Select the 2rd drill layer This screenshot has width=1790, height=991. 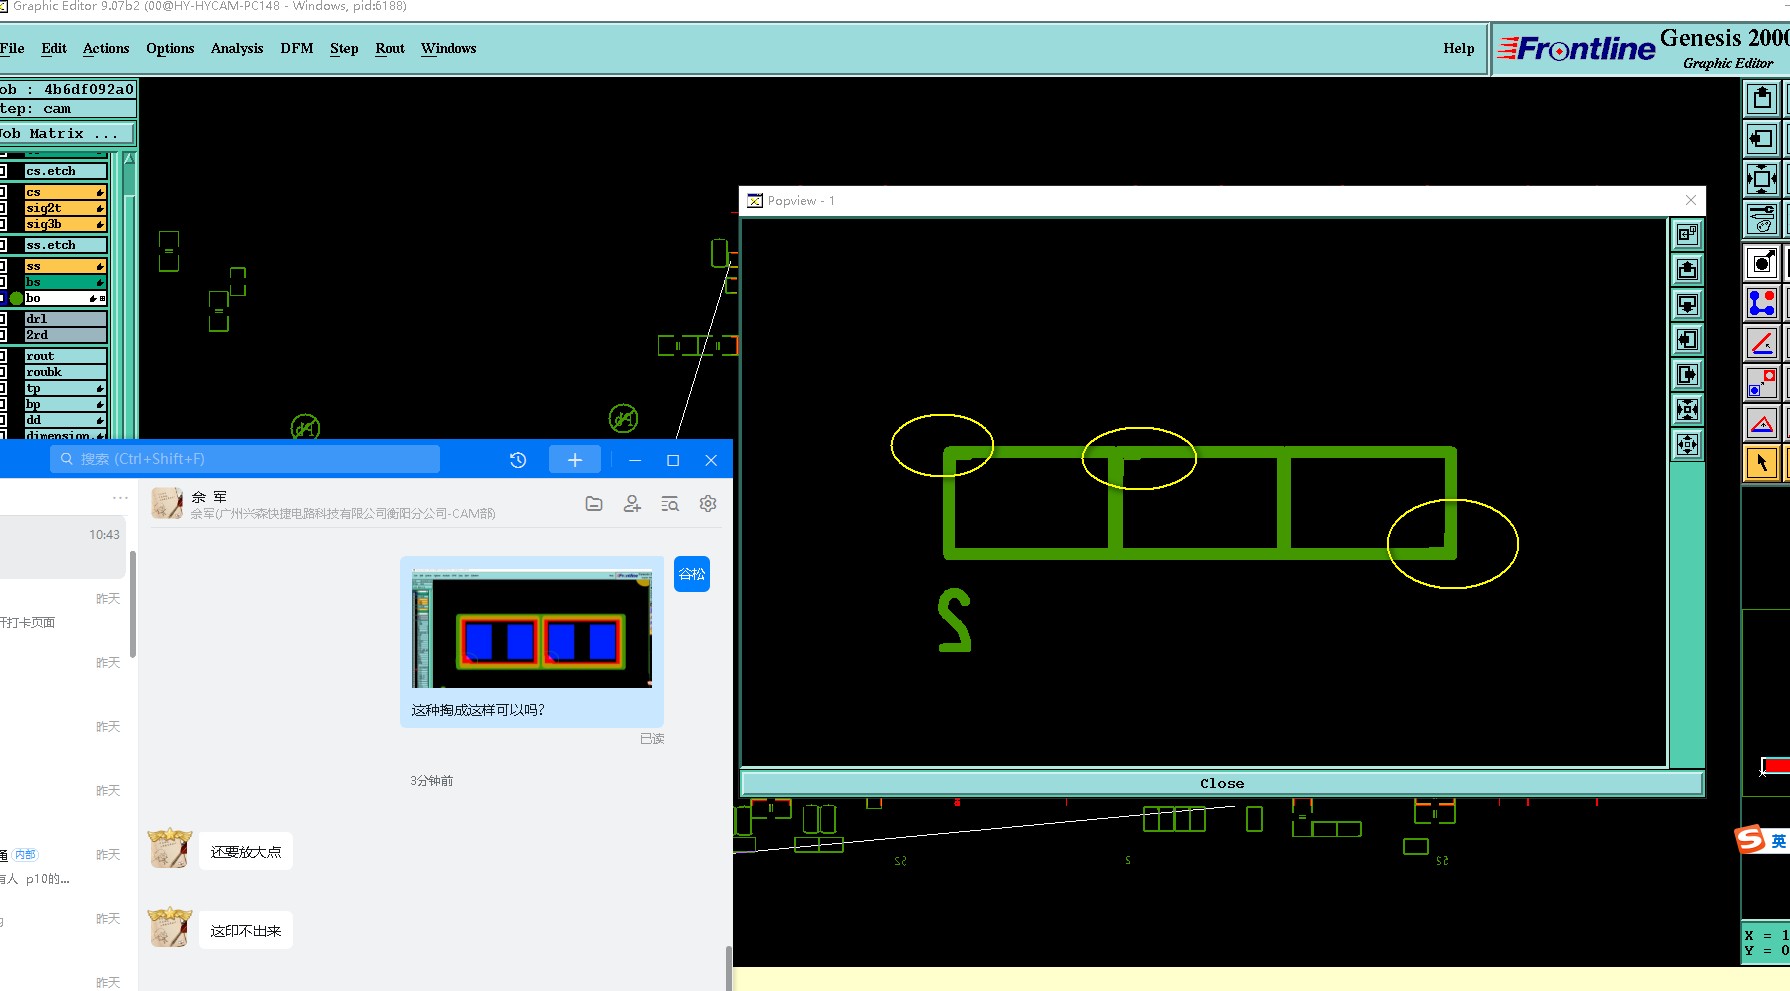coord(65,335)
